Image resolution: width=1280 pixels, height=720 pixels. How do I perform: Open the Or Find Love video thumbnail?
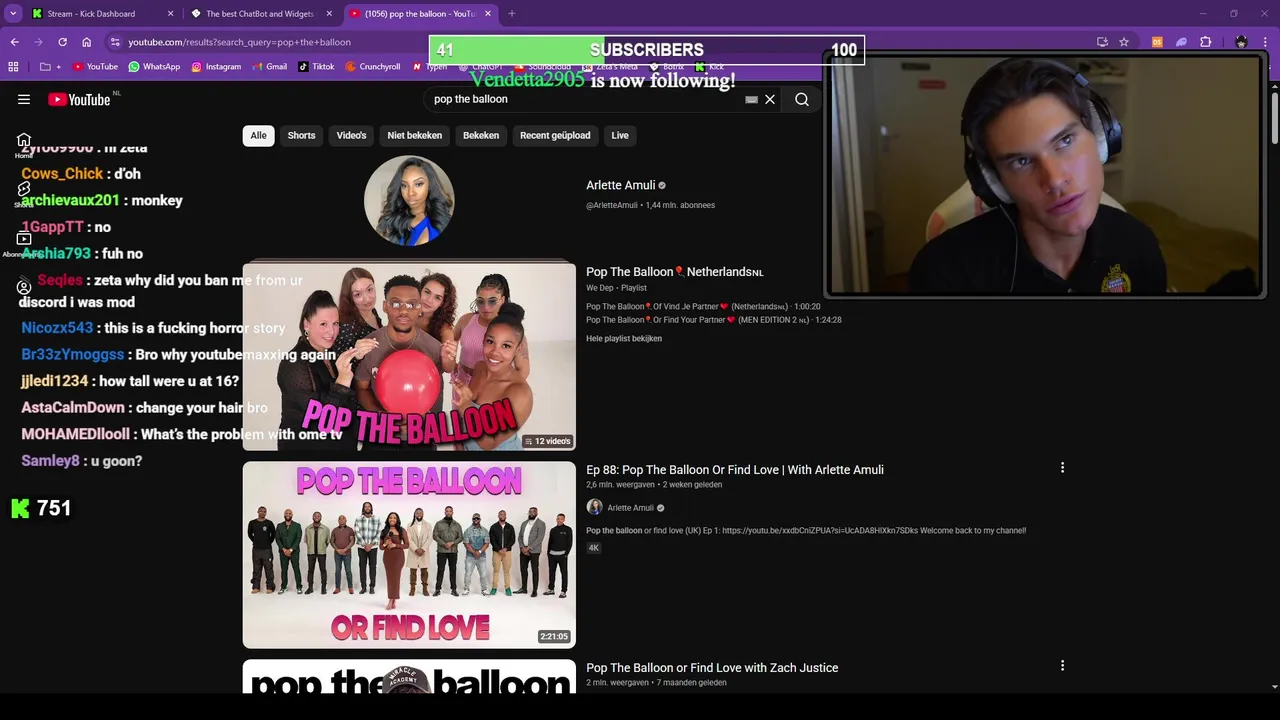tap(409, 555)
